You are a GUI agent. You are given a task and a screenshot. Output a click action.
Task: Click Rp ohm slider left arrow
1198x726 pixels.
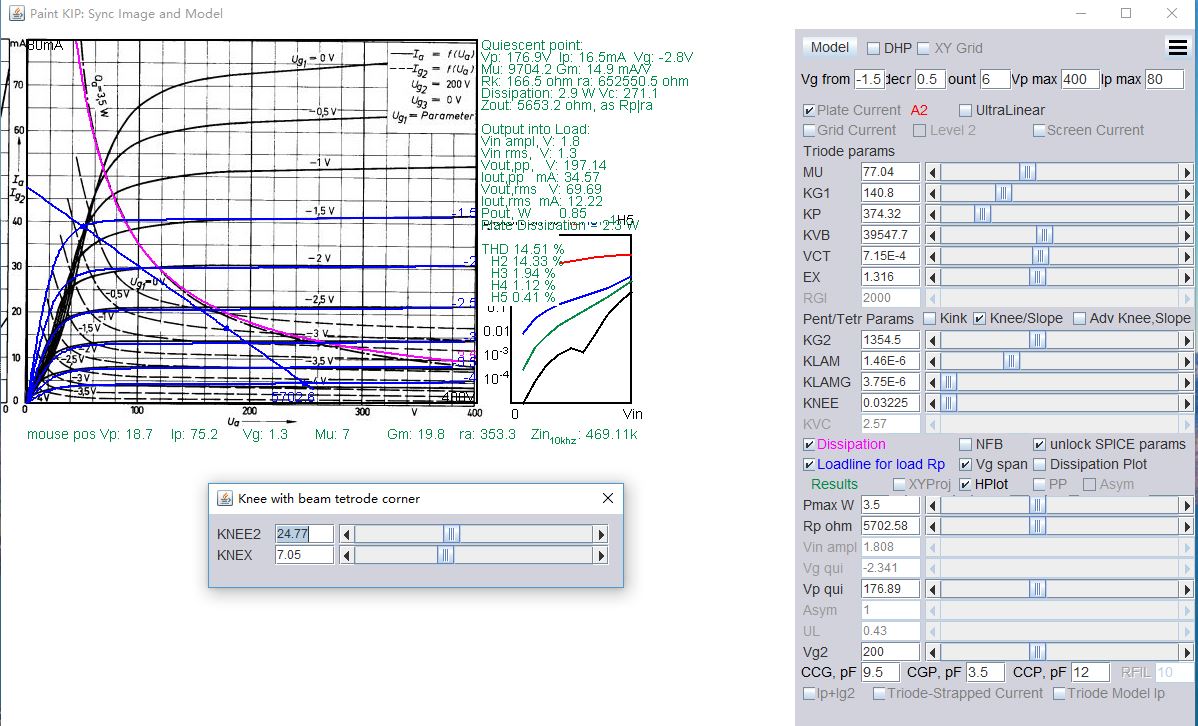(x=932, y=526)
